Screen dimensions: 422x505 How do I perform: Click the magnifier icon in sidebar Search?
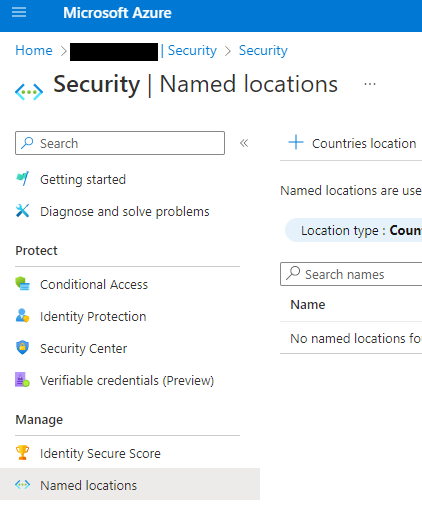click(27, 143)
